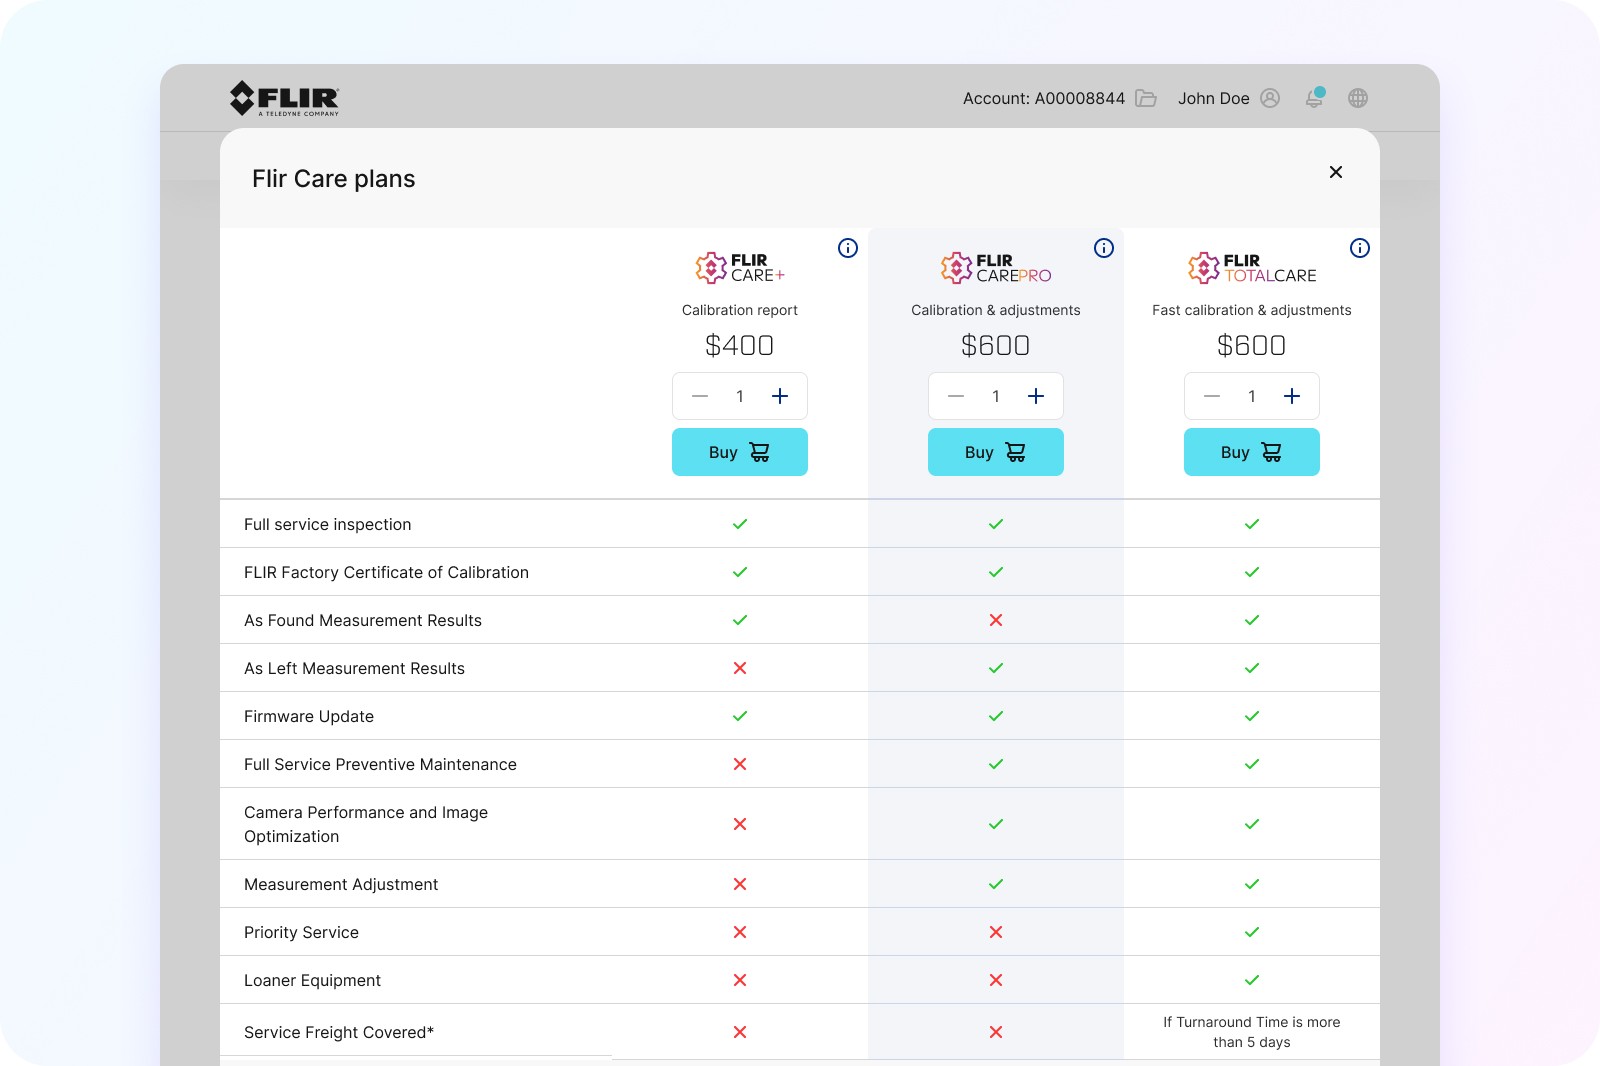Click the turnaround time note for TotalCare
Viewport: 1600px width, 1066px height.
1252,1032
